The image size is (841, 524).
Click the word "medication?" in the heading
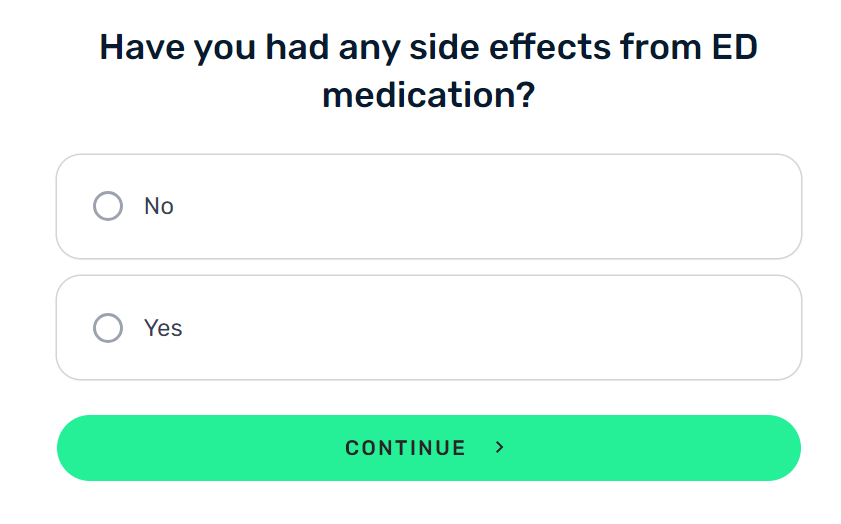click(x=429, y=95)
